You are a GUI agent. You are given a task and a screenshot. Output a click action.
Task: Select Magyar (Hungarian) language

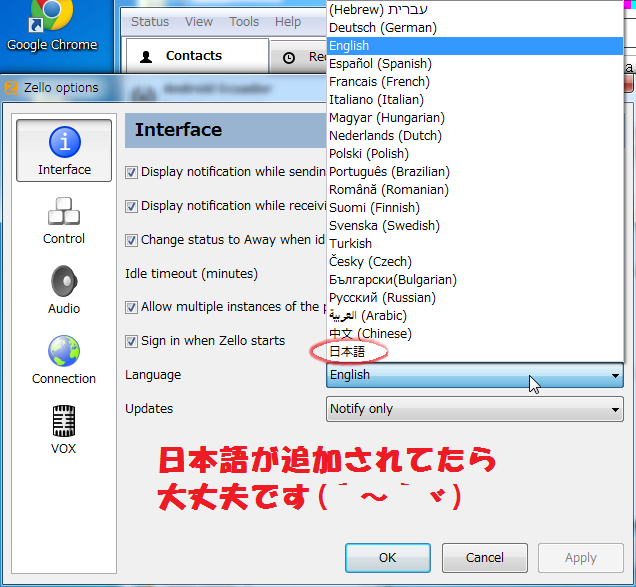click(475, 118)
